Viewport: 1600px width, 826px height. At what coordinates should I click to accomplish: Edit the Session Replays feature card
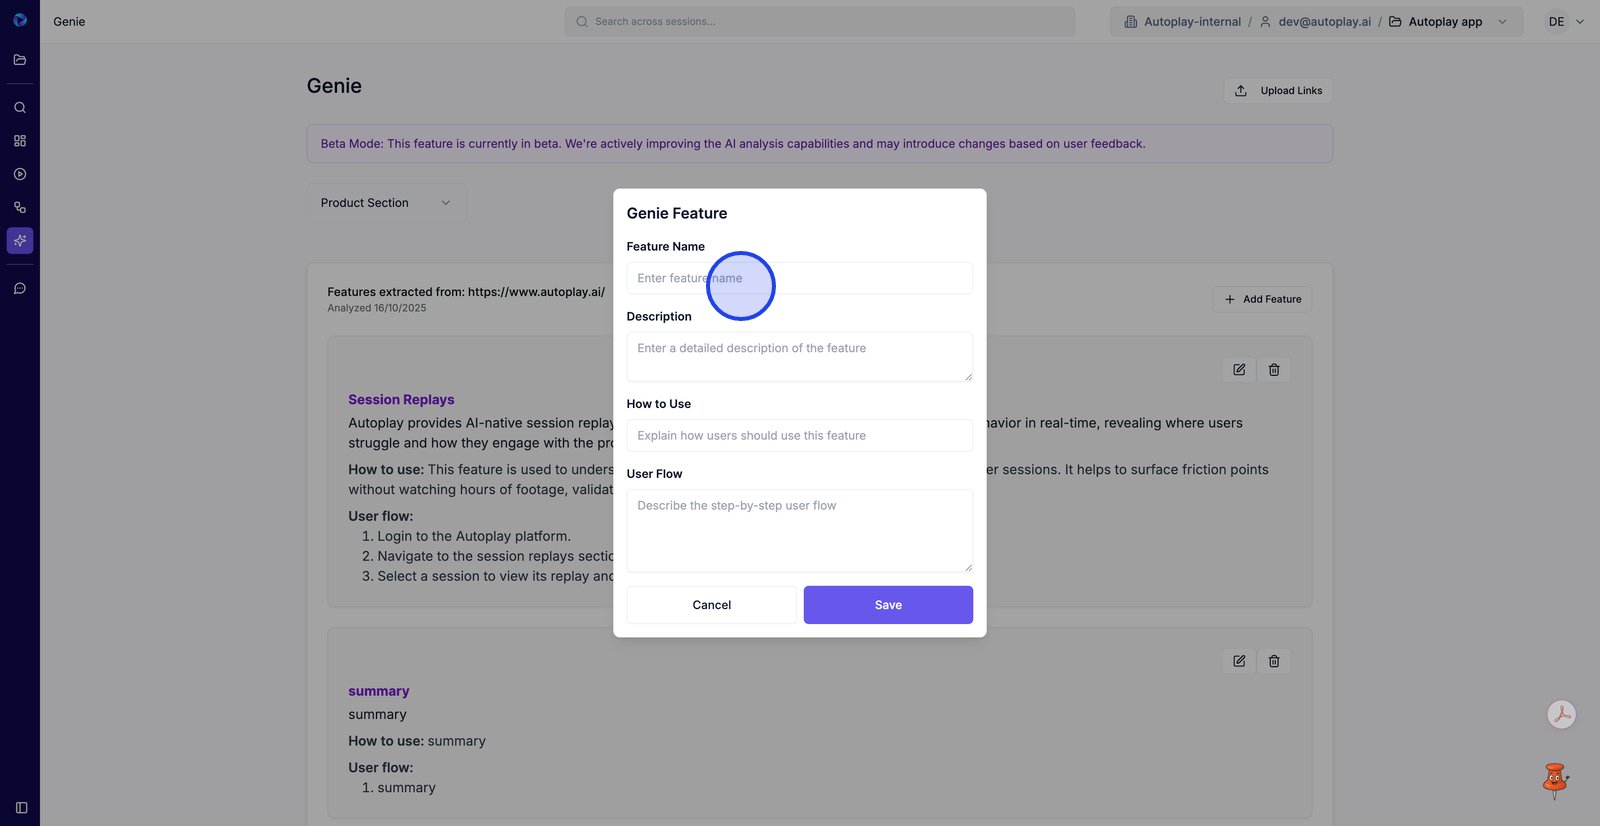click(x=1239, y=370)
